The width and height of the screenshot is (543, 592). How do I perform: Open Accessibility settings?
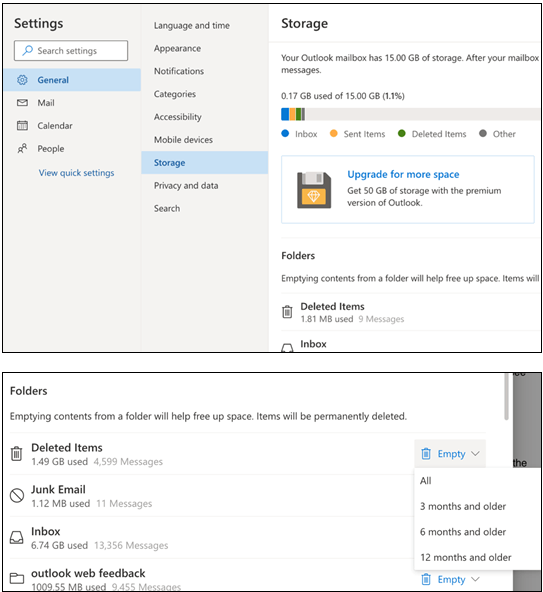point(177,117)
